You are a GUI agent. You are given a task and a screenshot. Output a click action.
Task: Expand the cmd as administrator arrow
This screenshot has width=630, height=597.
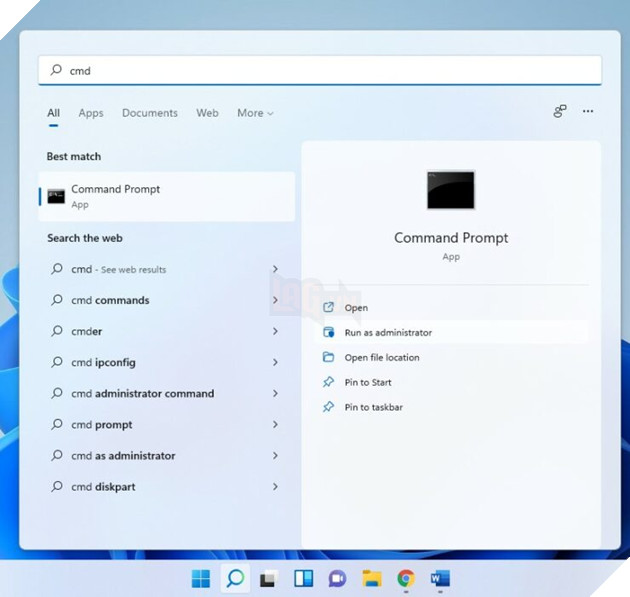click(275, 455)
